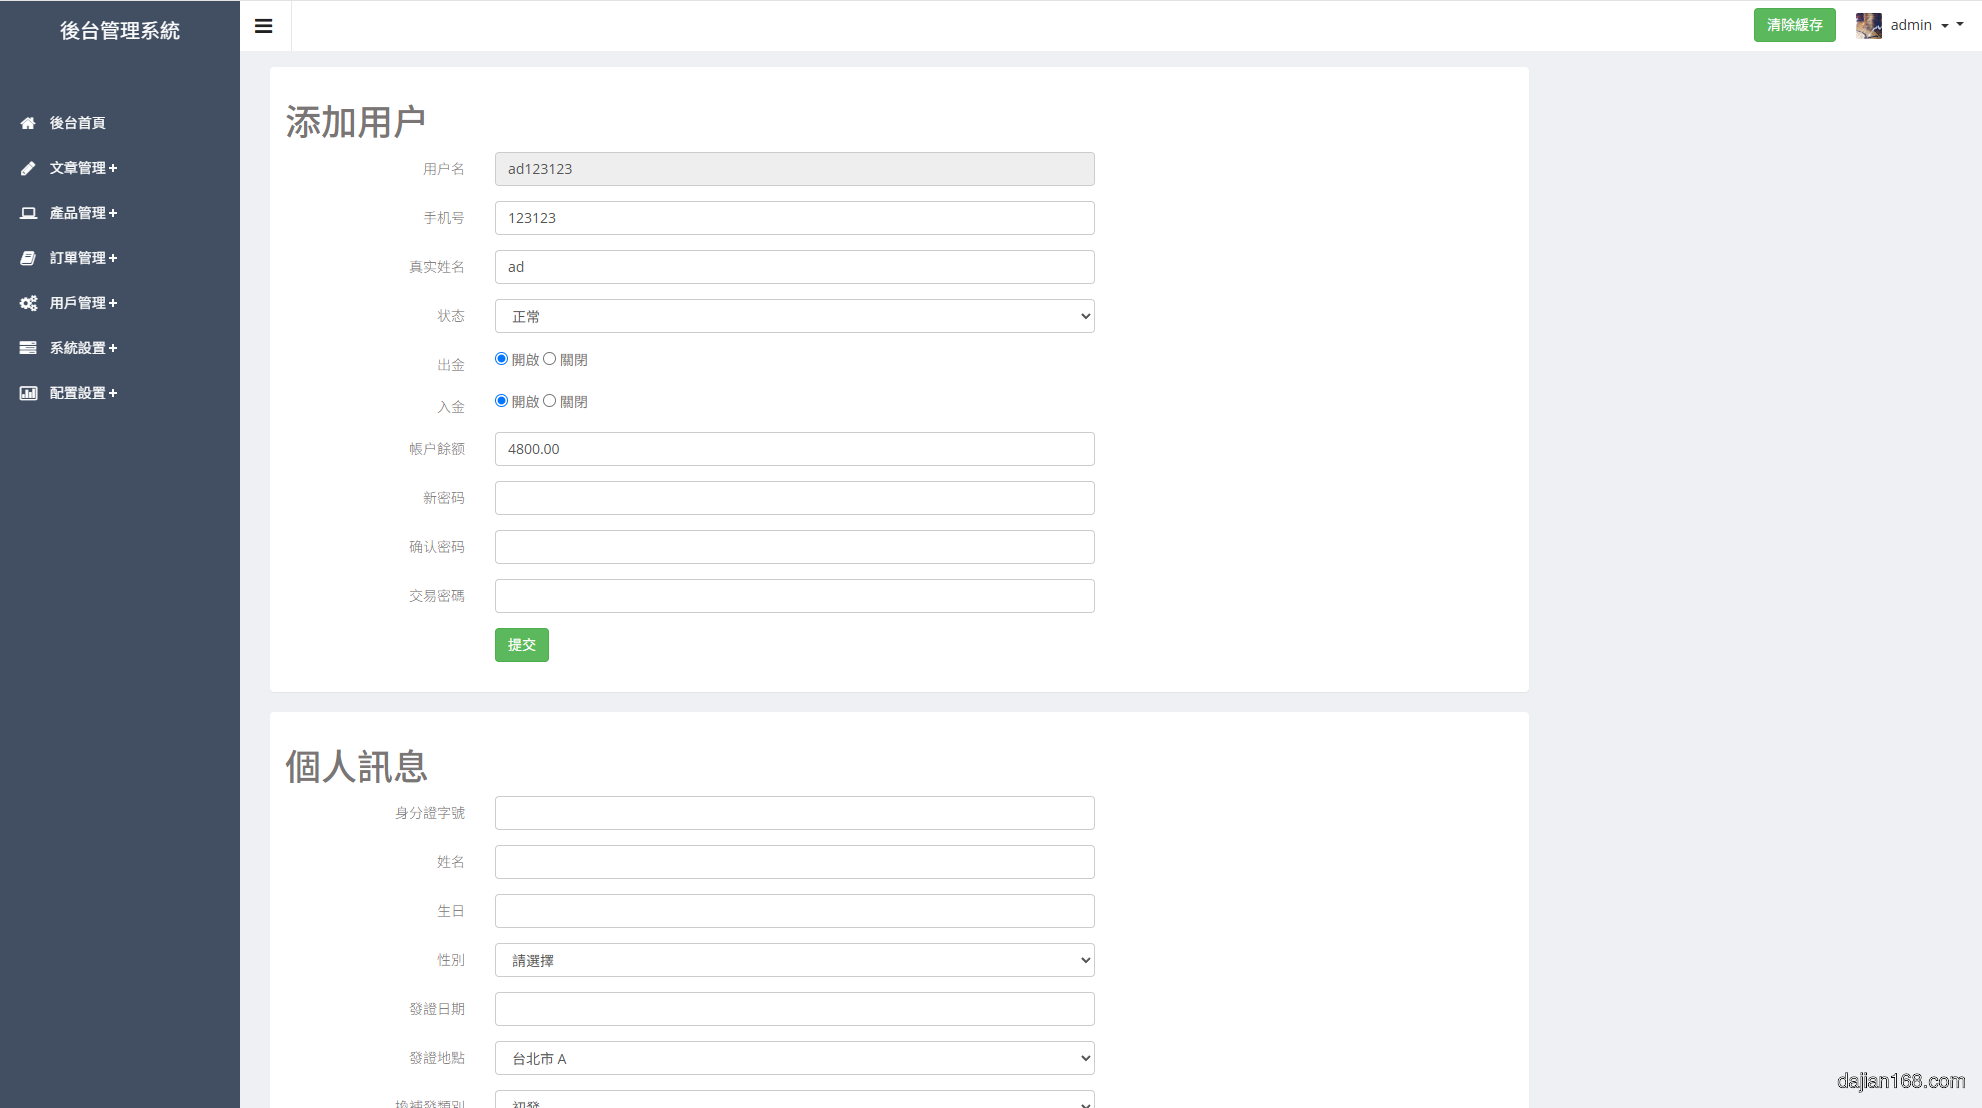The height and width of the screenshot is (1108, 1982).
Task: Click the admin avatar image
Action: (1868, 25)
